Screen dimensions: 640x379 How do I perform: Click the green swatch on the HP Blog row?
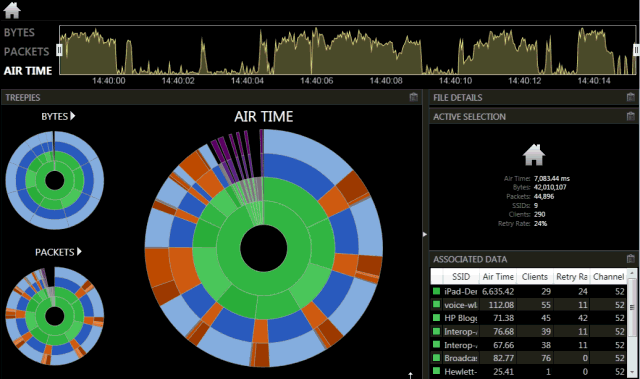coord(436,317)
